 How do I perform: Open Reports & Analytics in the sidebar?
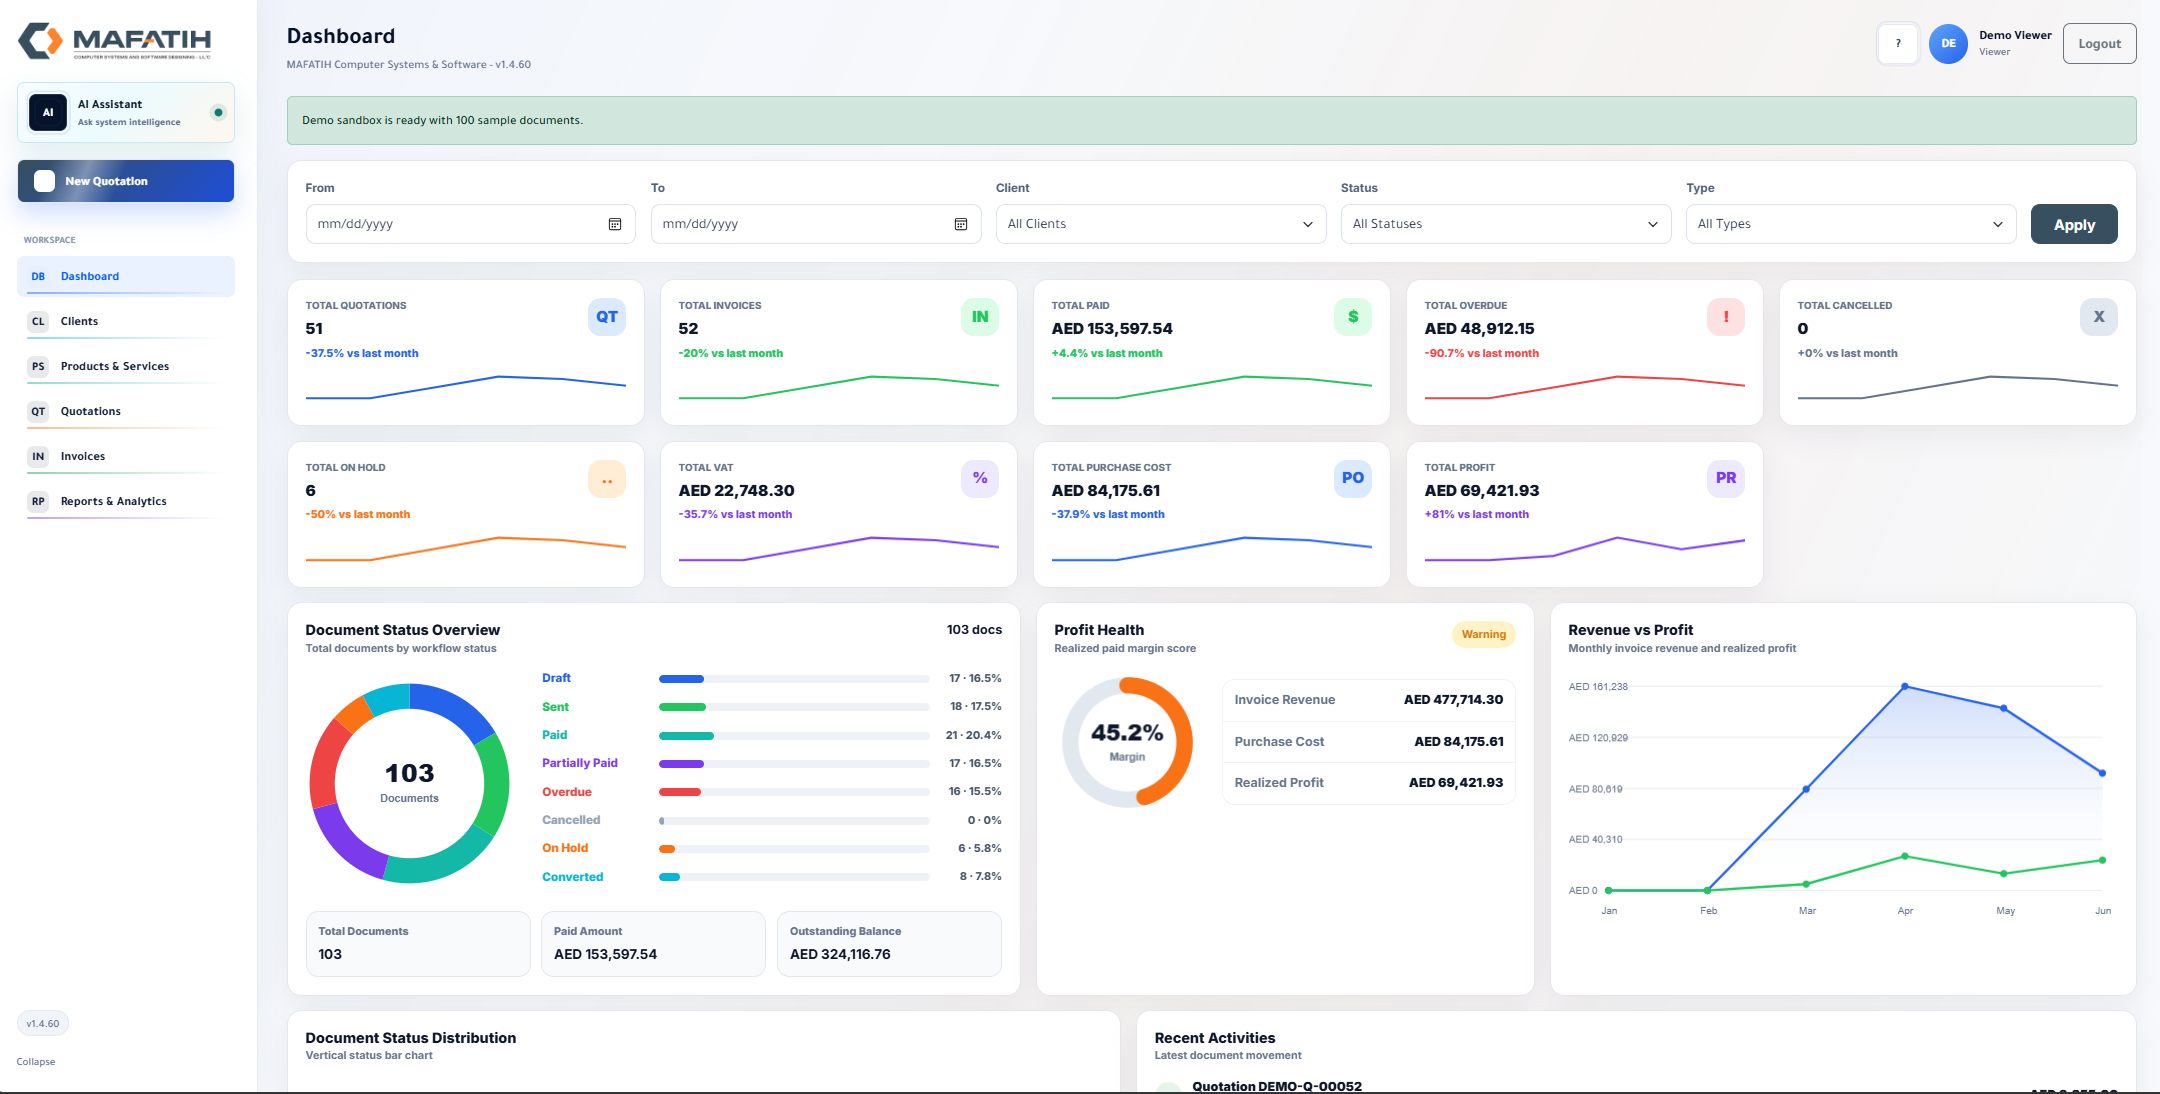[x=126, y=501]
